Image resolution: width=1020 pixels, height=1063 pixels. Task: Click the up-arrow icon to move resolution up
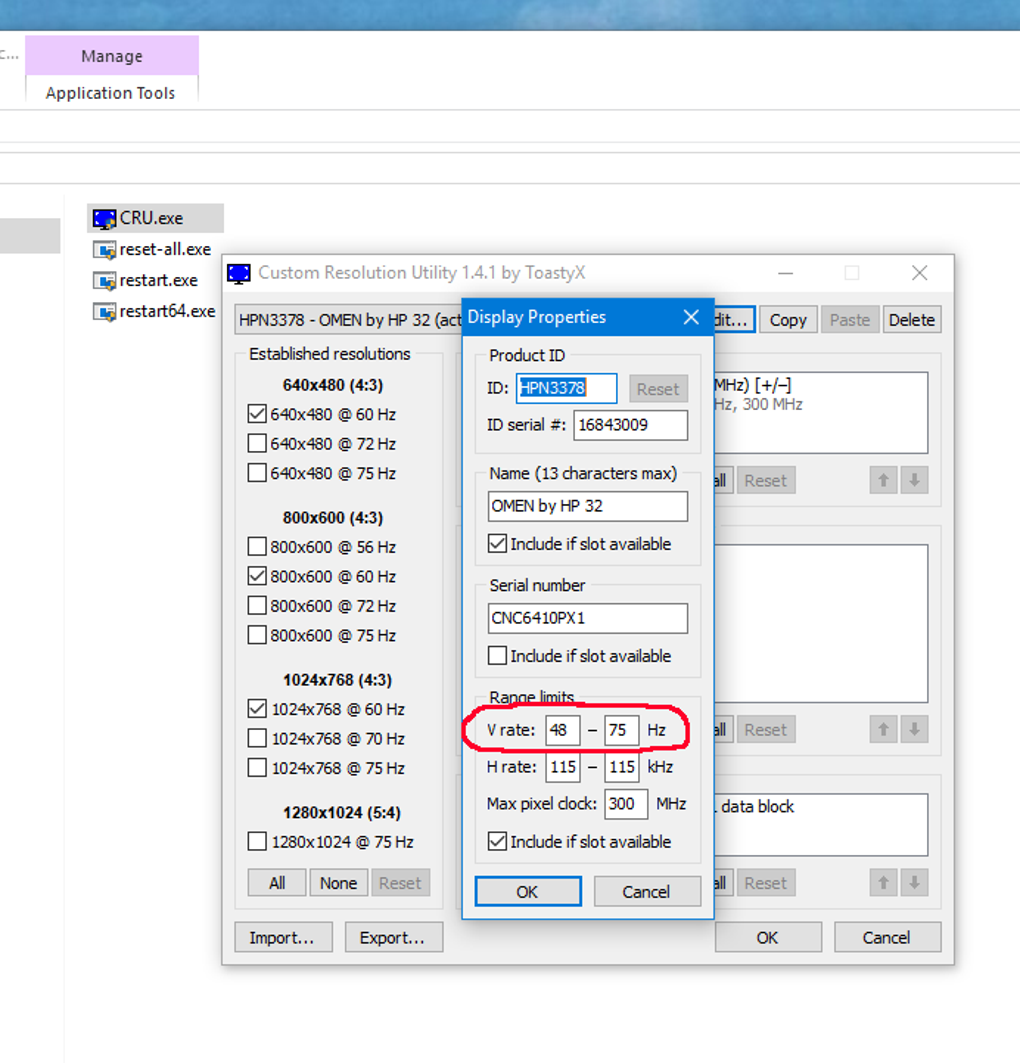pyautogui.click(x=883, y=480)
